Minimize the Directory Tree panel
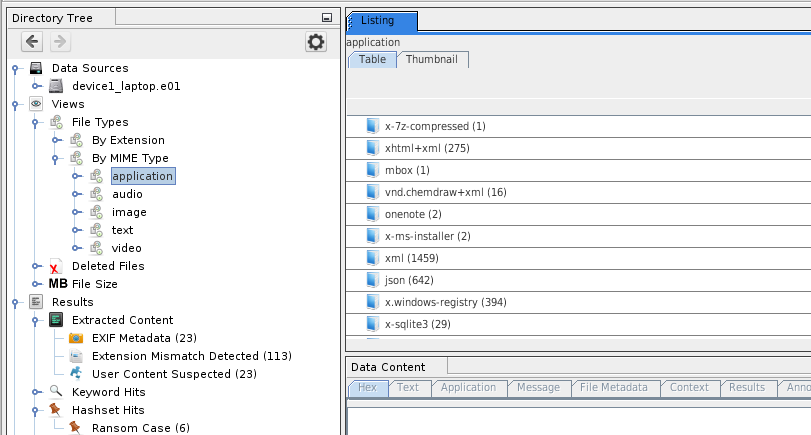This screenshot has width=811, height=435. point(326,18)
